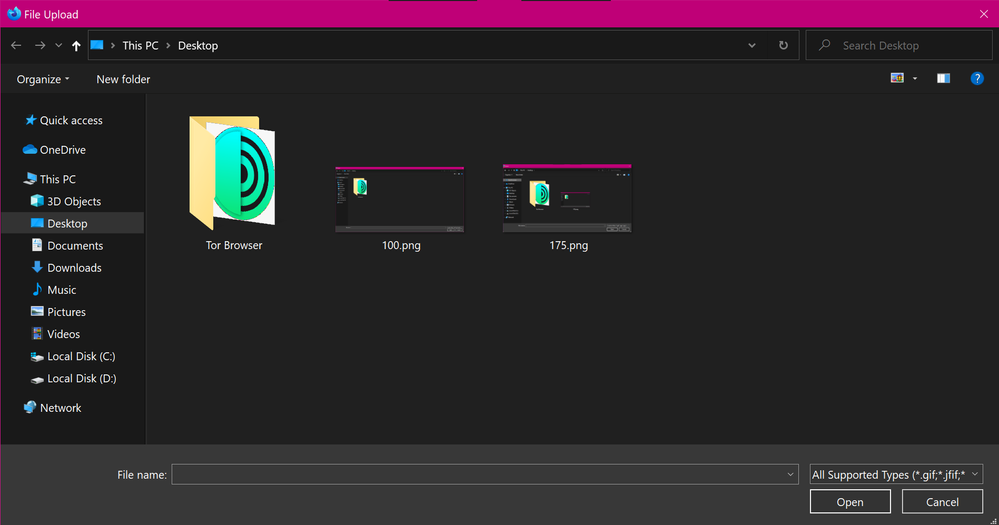Screen dimensions: 999x525
Task: Open the view options dropdown arrow
Action: (915, 78)
